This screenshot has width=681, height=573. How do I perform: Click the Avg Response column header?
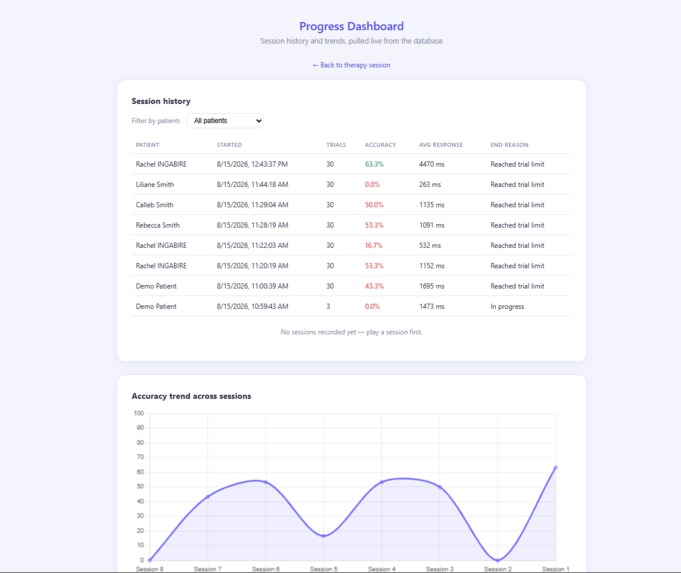[x=441, y=145]
